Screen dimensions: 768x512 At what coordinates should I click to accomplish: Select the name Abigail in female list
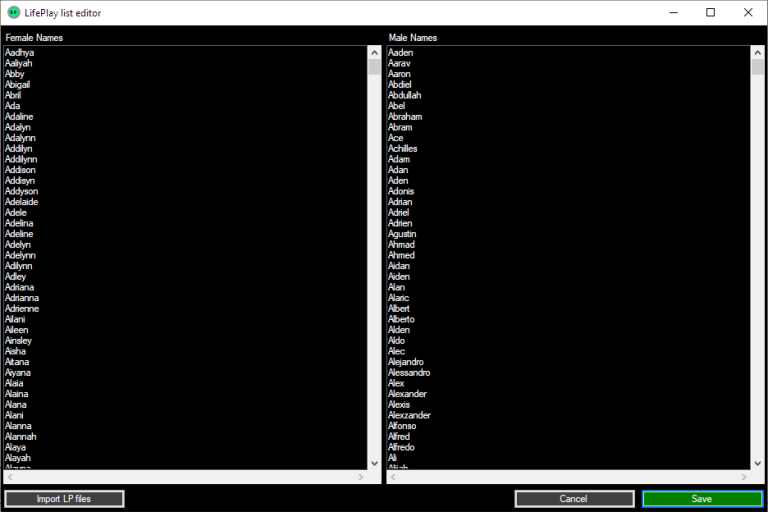pyautogui.click(x=18, y=85)
